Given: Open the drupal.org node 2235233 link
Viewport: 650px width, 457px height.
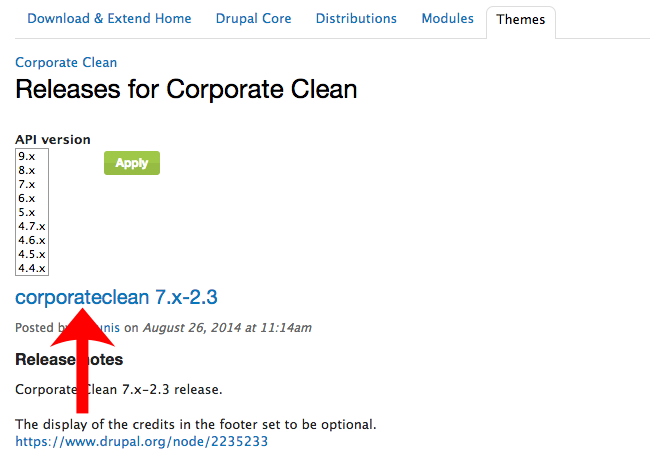Looking at the screenshot, I should 142,441.
